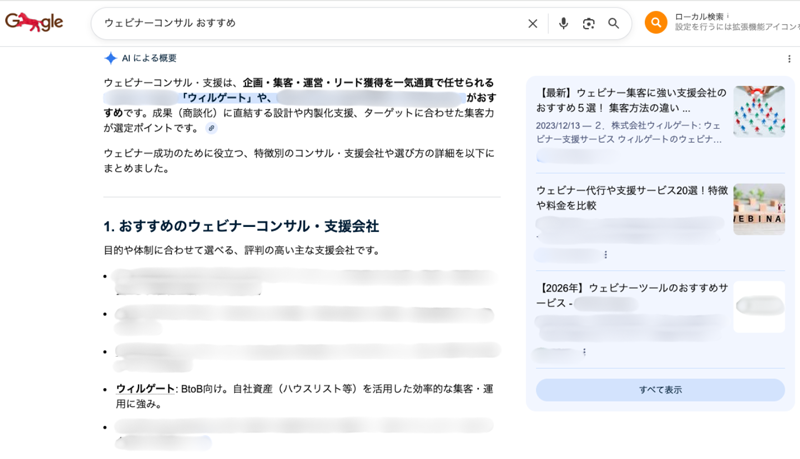The image size is (800, 459).
Task: Open 【最新】ウェビナー集客に強い支援会社 source link
Action: [630, 100]
